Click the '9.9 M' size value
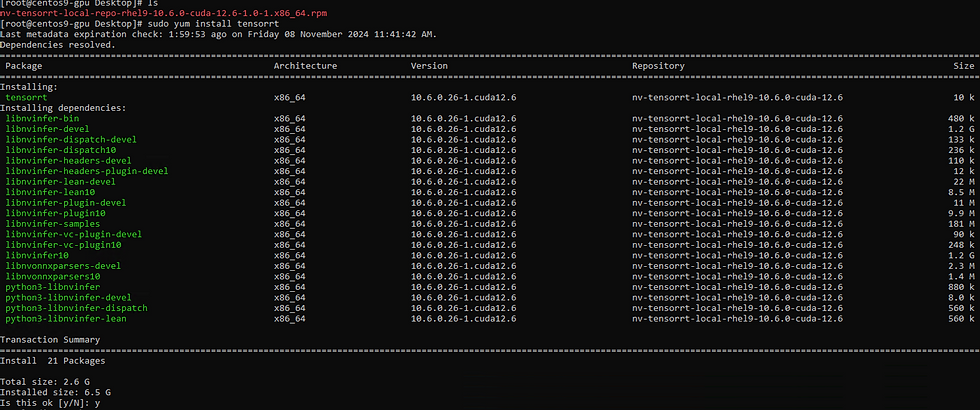This screenshot has height=410, width=980. [x=961, y=213]
